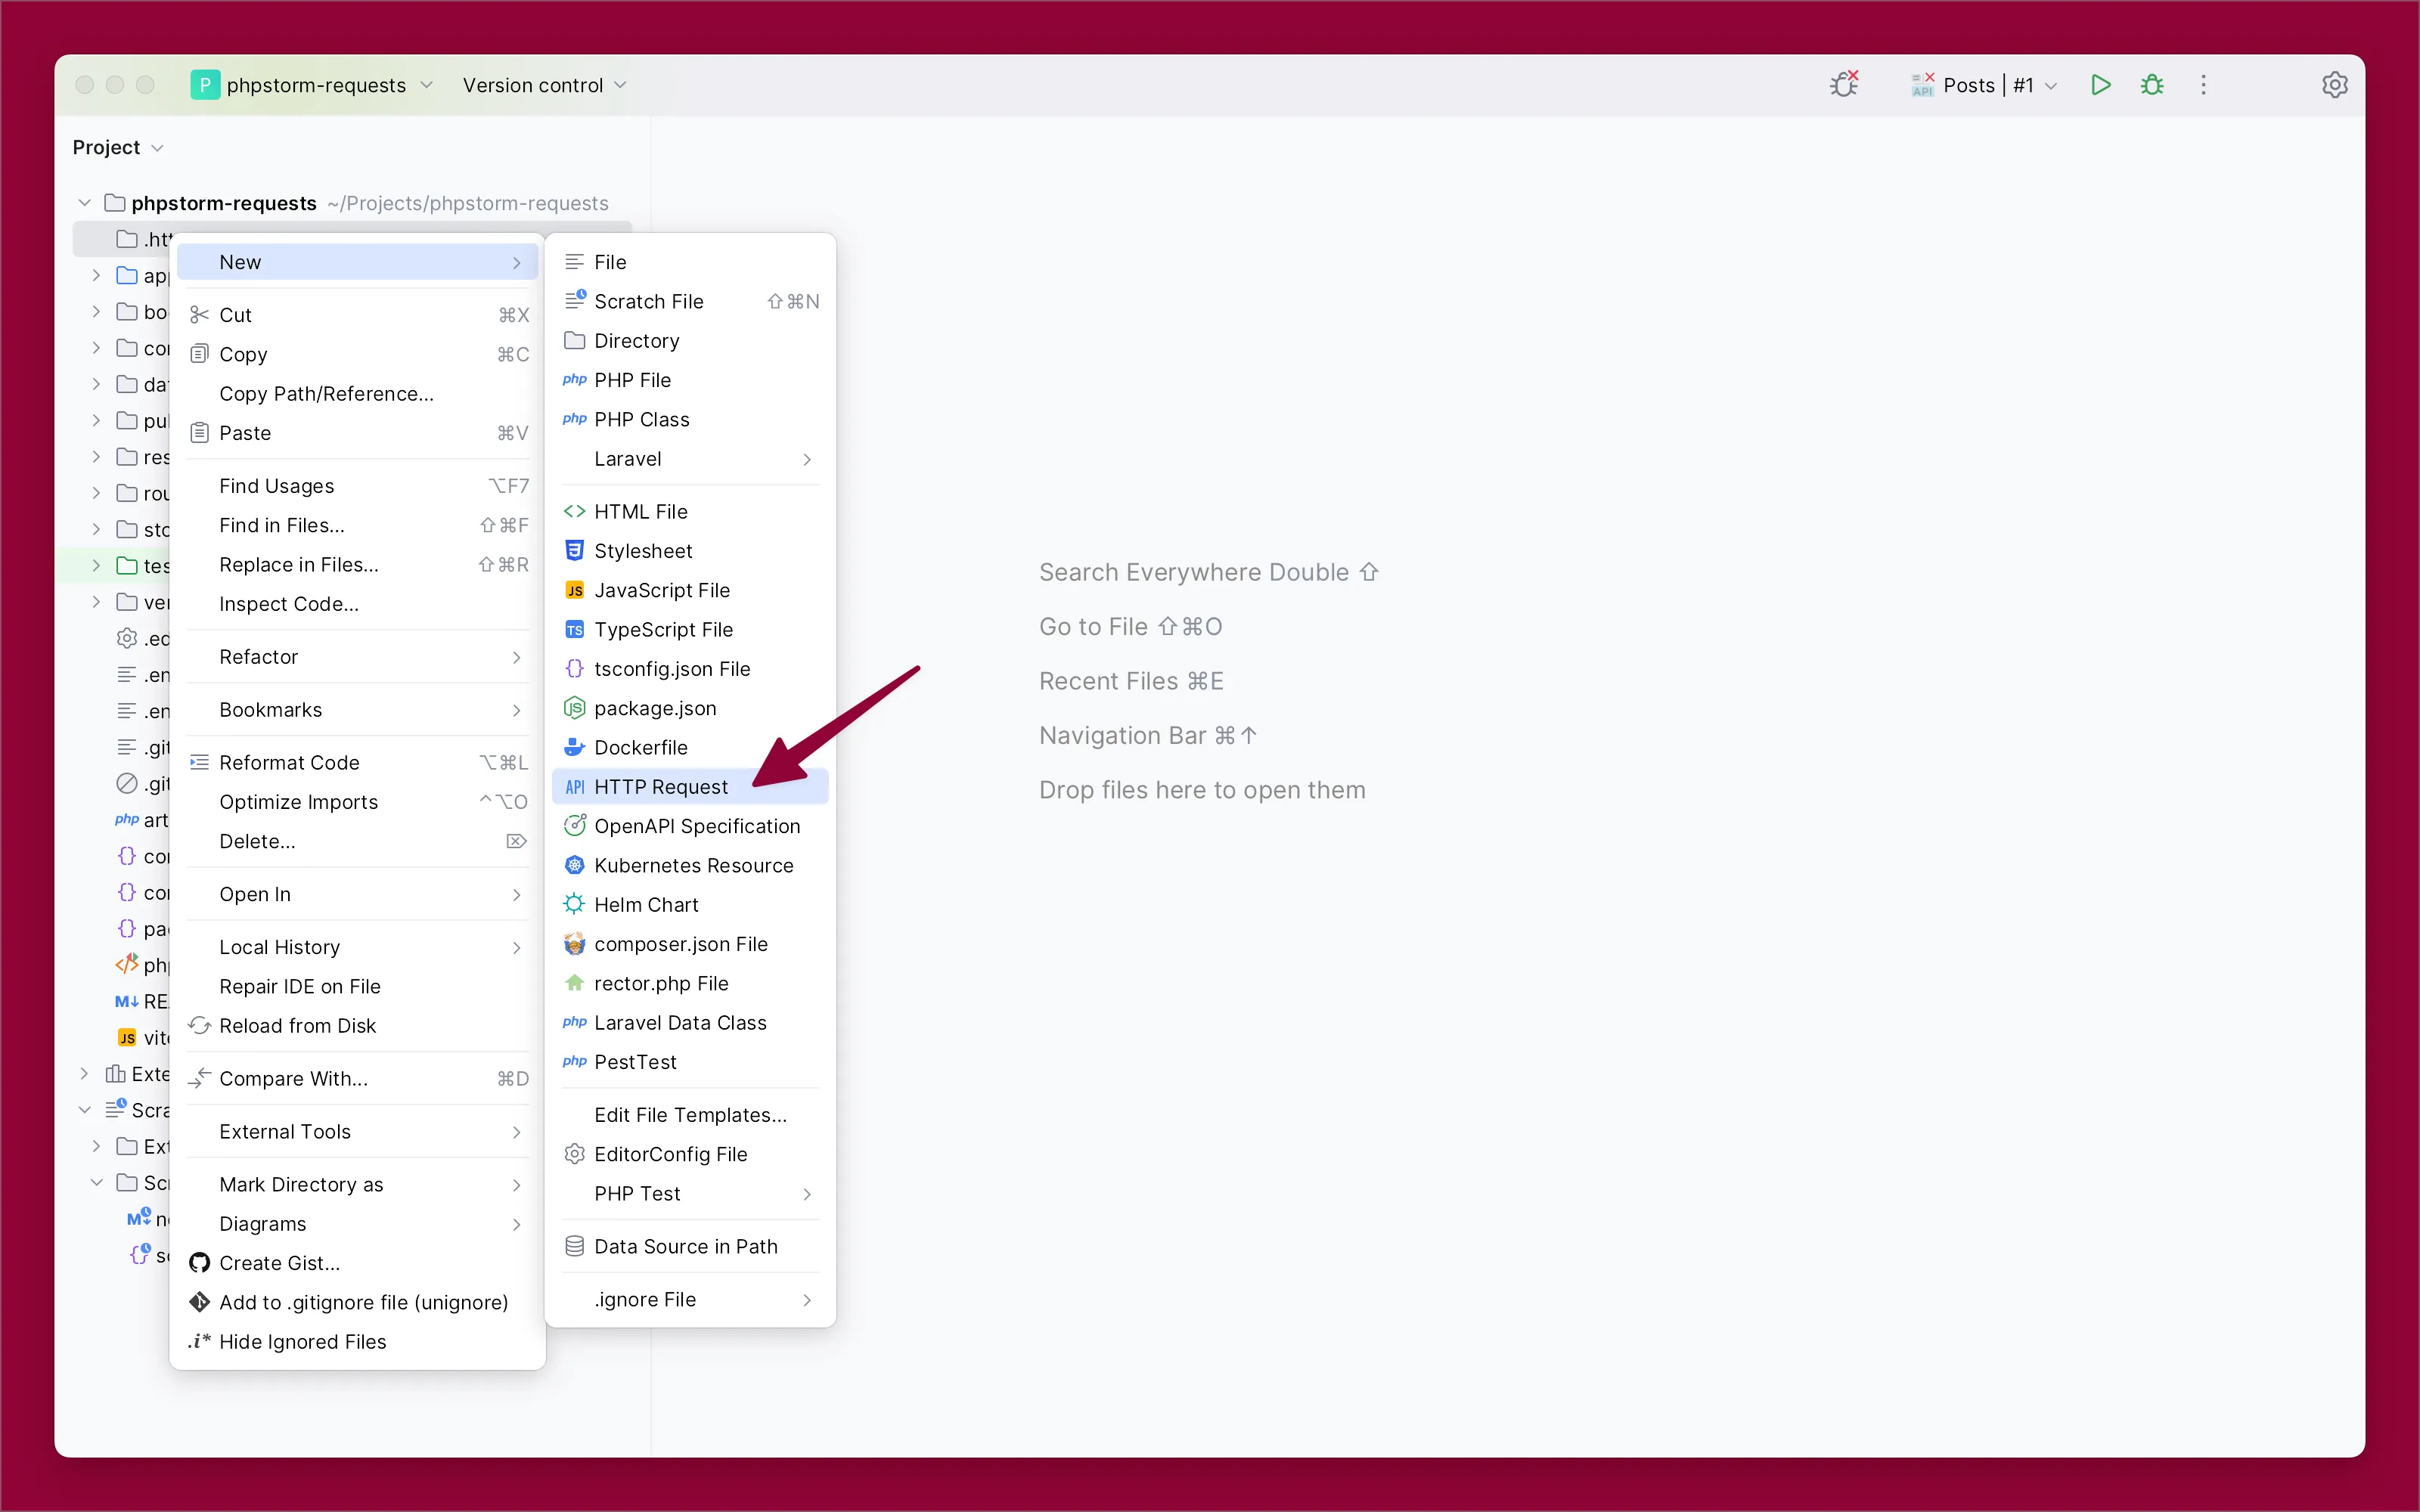Viewport: 2420px width, 1512px height.
Task: Open the phpstorm-requests project dropdown
Action: click(x=313, y=85)
